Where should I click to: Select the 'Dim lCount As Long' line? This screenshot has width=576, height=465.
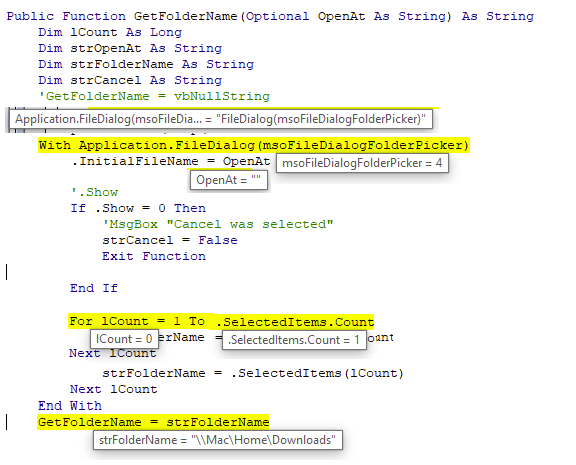[x=110, y=32]
